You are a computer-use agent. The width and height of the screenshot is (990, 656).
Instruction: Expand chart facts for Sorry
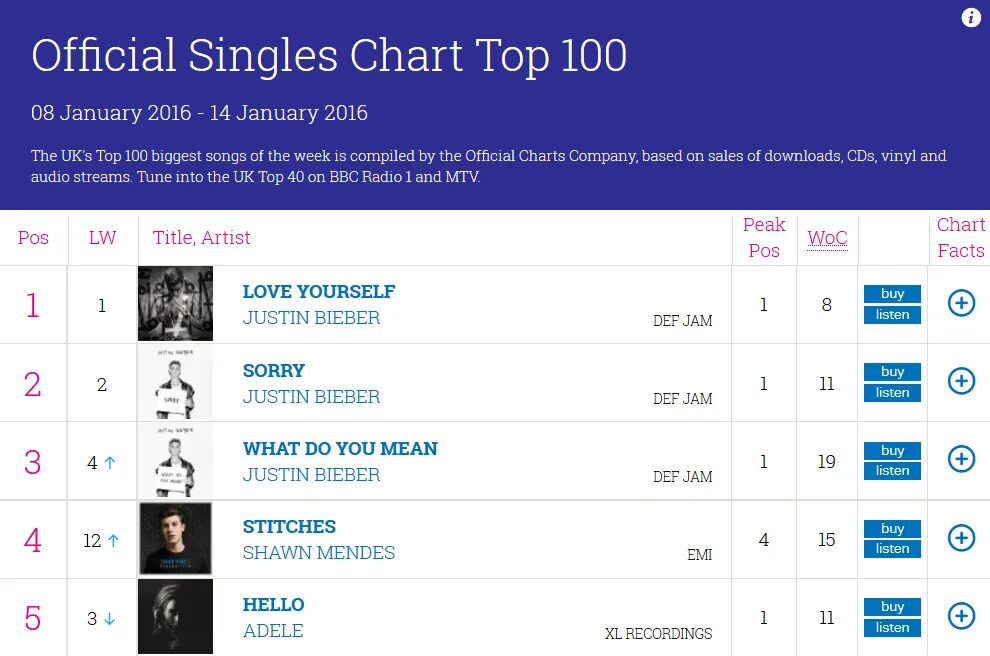point(961,381)
